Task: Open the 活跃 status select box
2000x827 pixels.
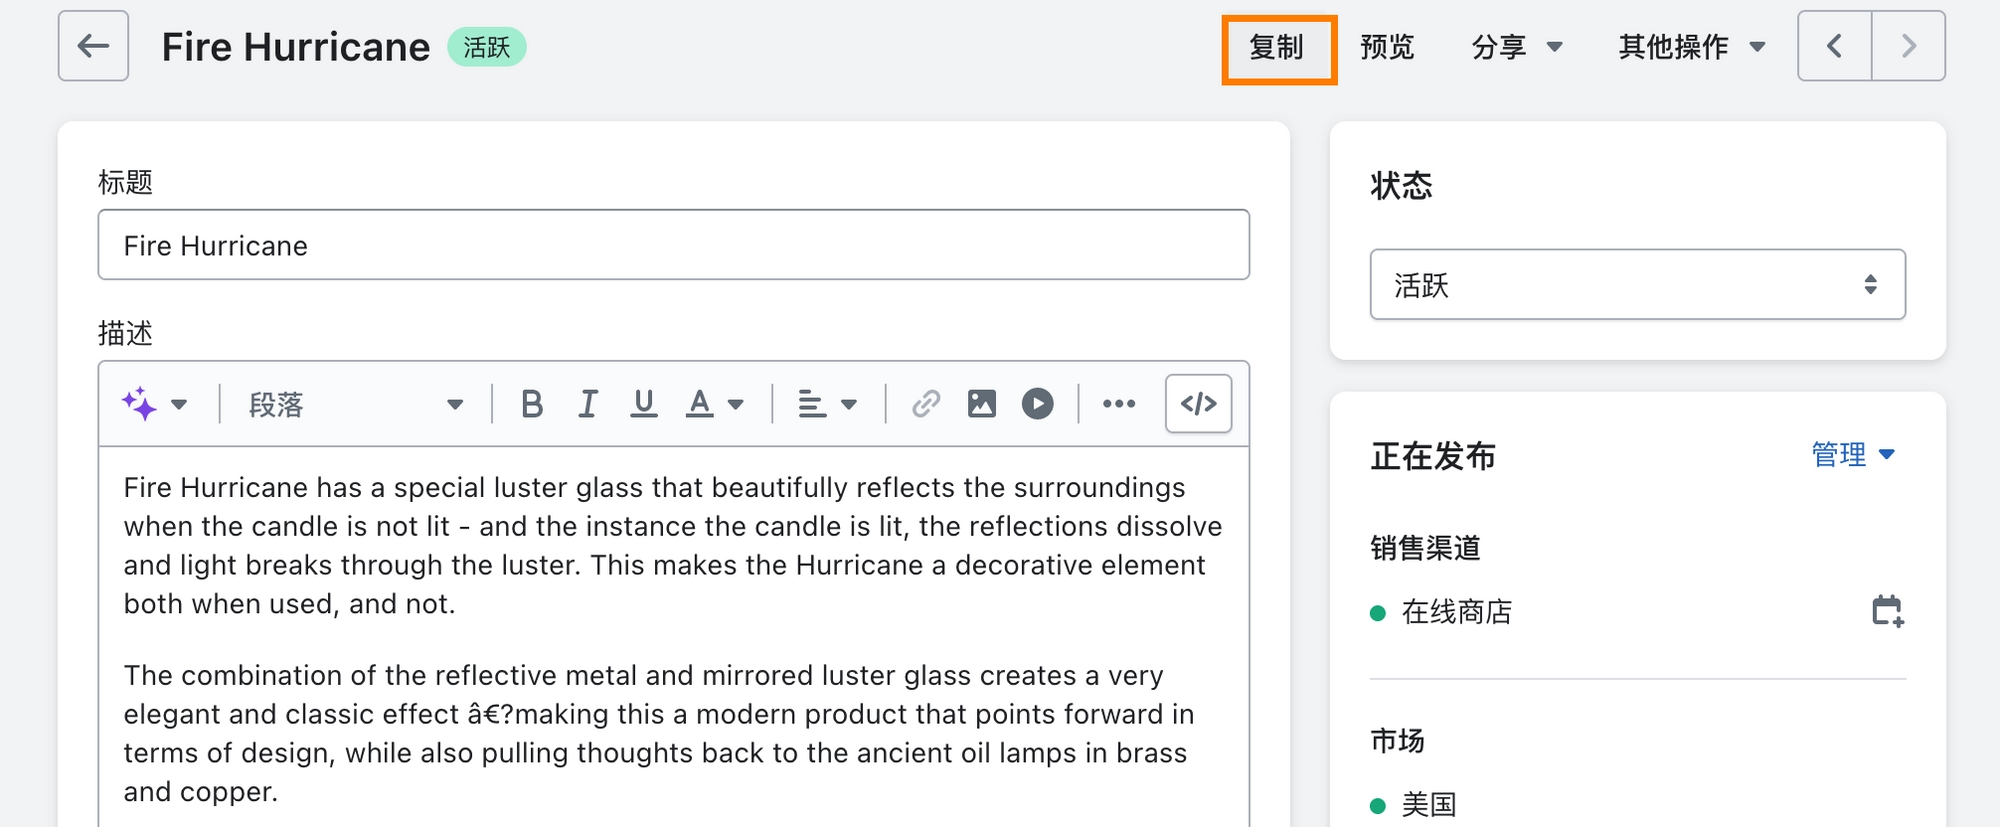Action: click(x=1638, y=285)
